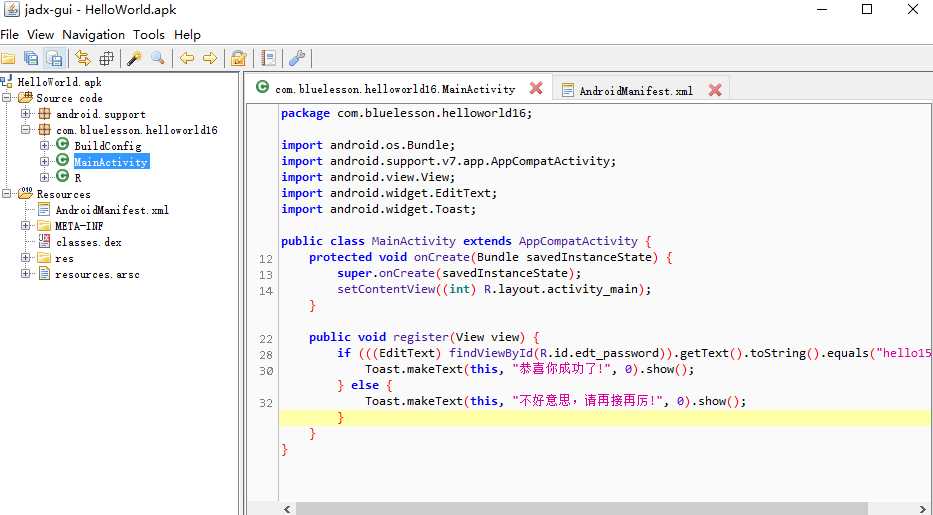Switch to the AndroidManifest.xml tab
Viewport: 933px width, 515px height.
click(x=636, y=91)
